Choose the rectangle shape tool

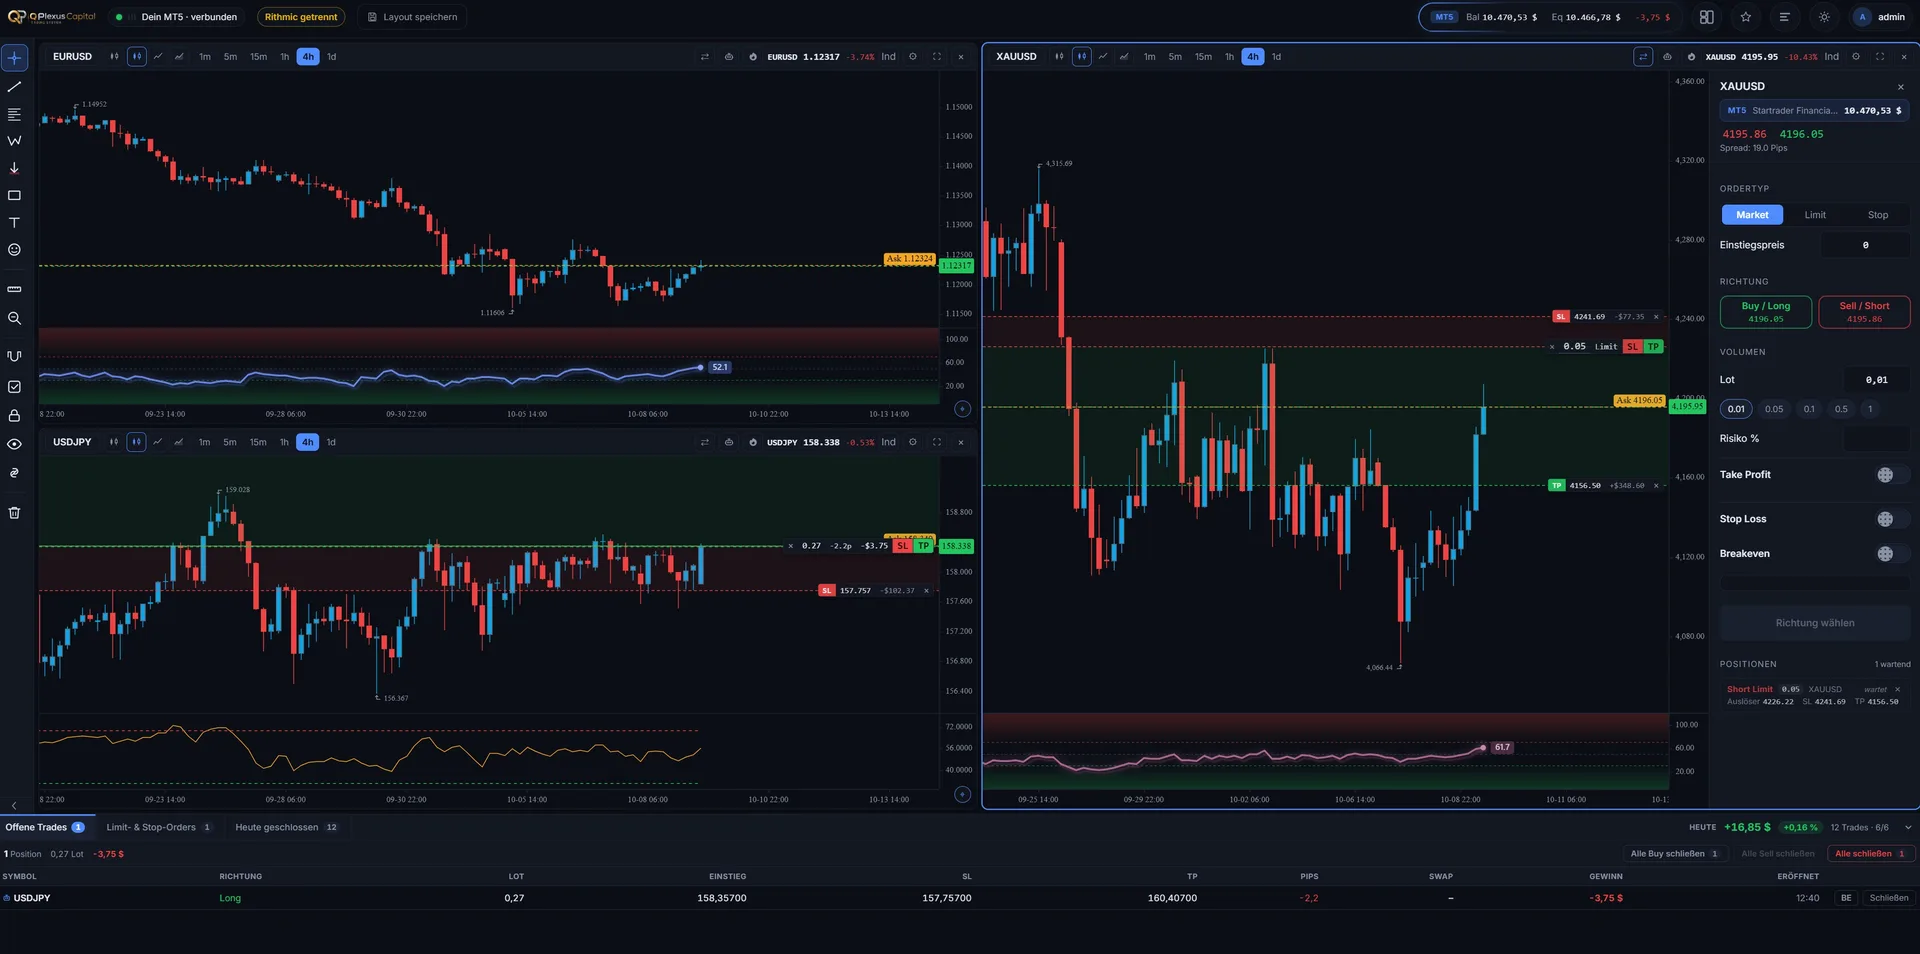14,196
